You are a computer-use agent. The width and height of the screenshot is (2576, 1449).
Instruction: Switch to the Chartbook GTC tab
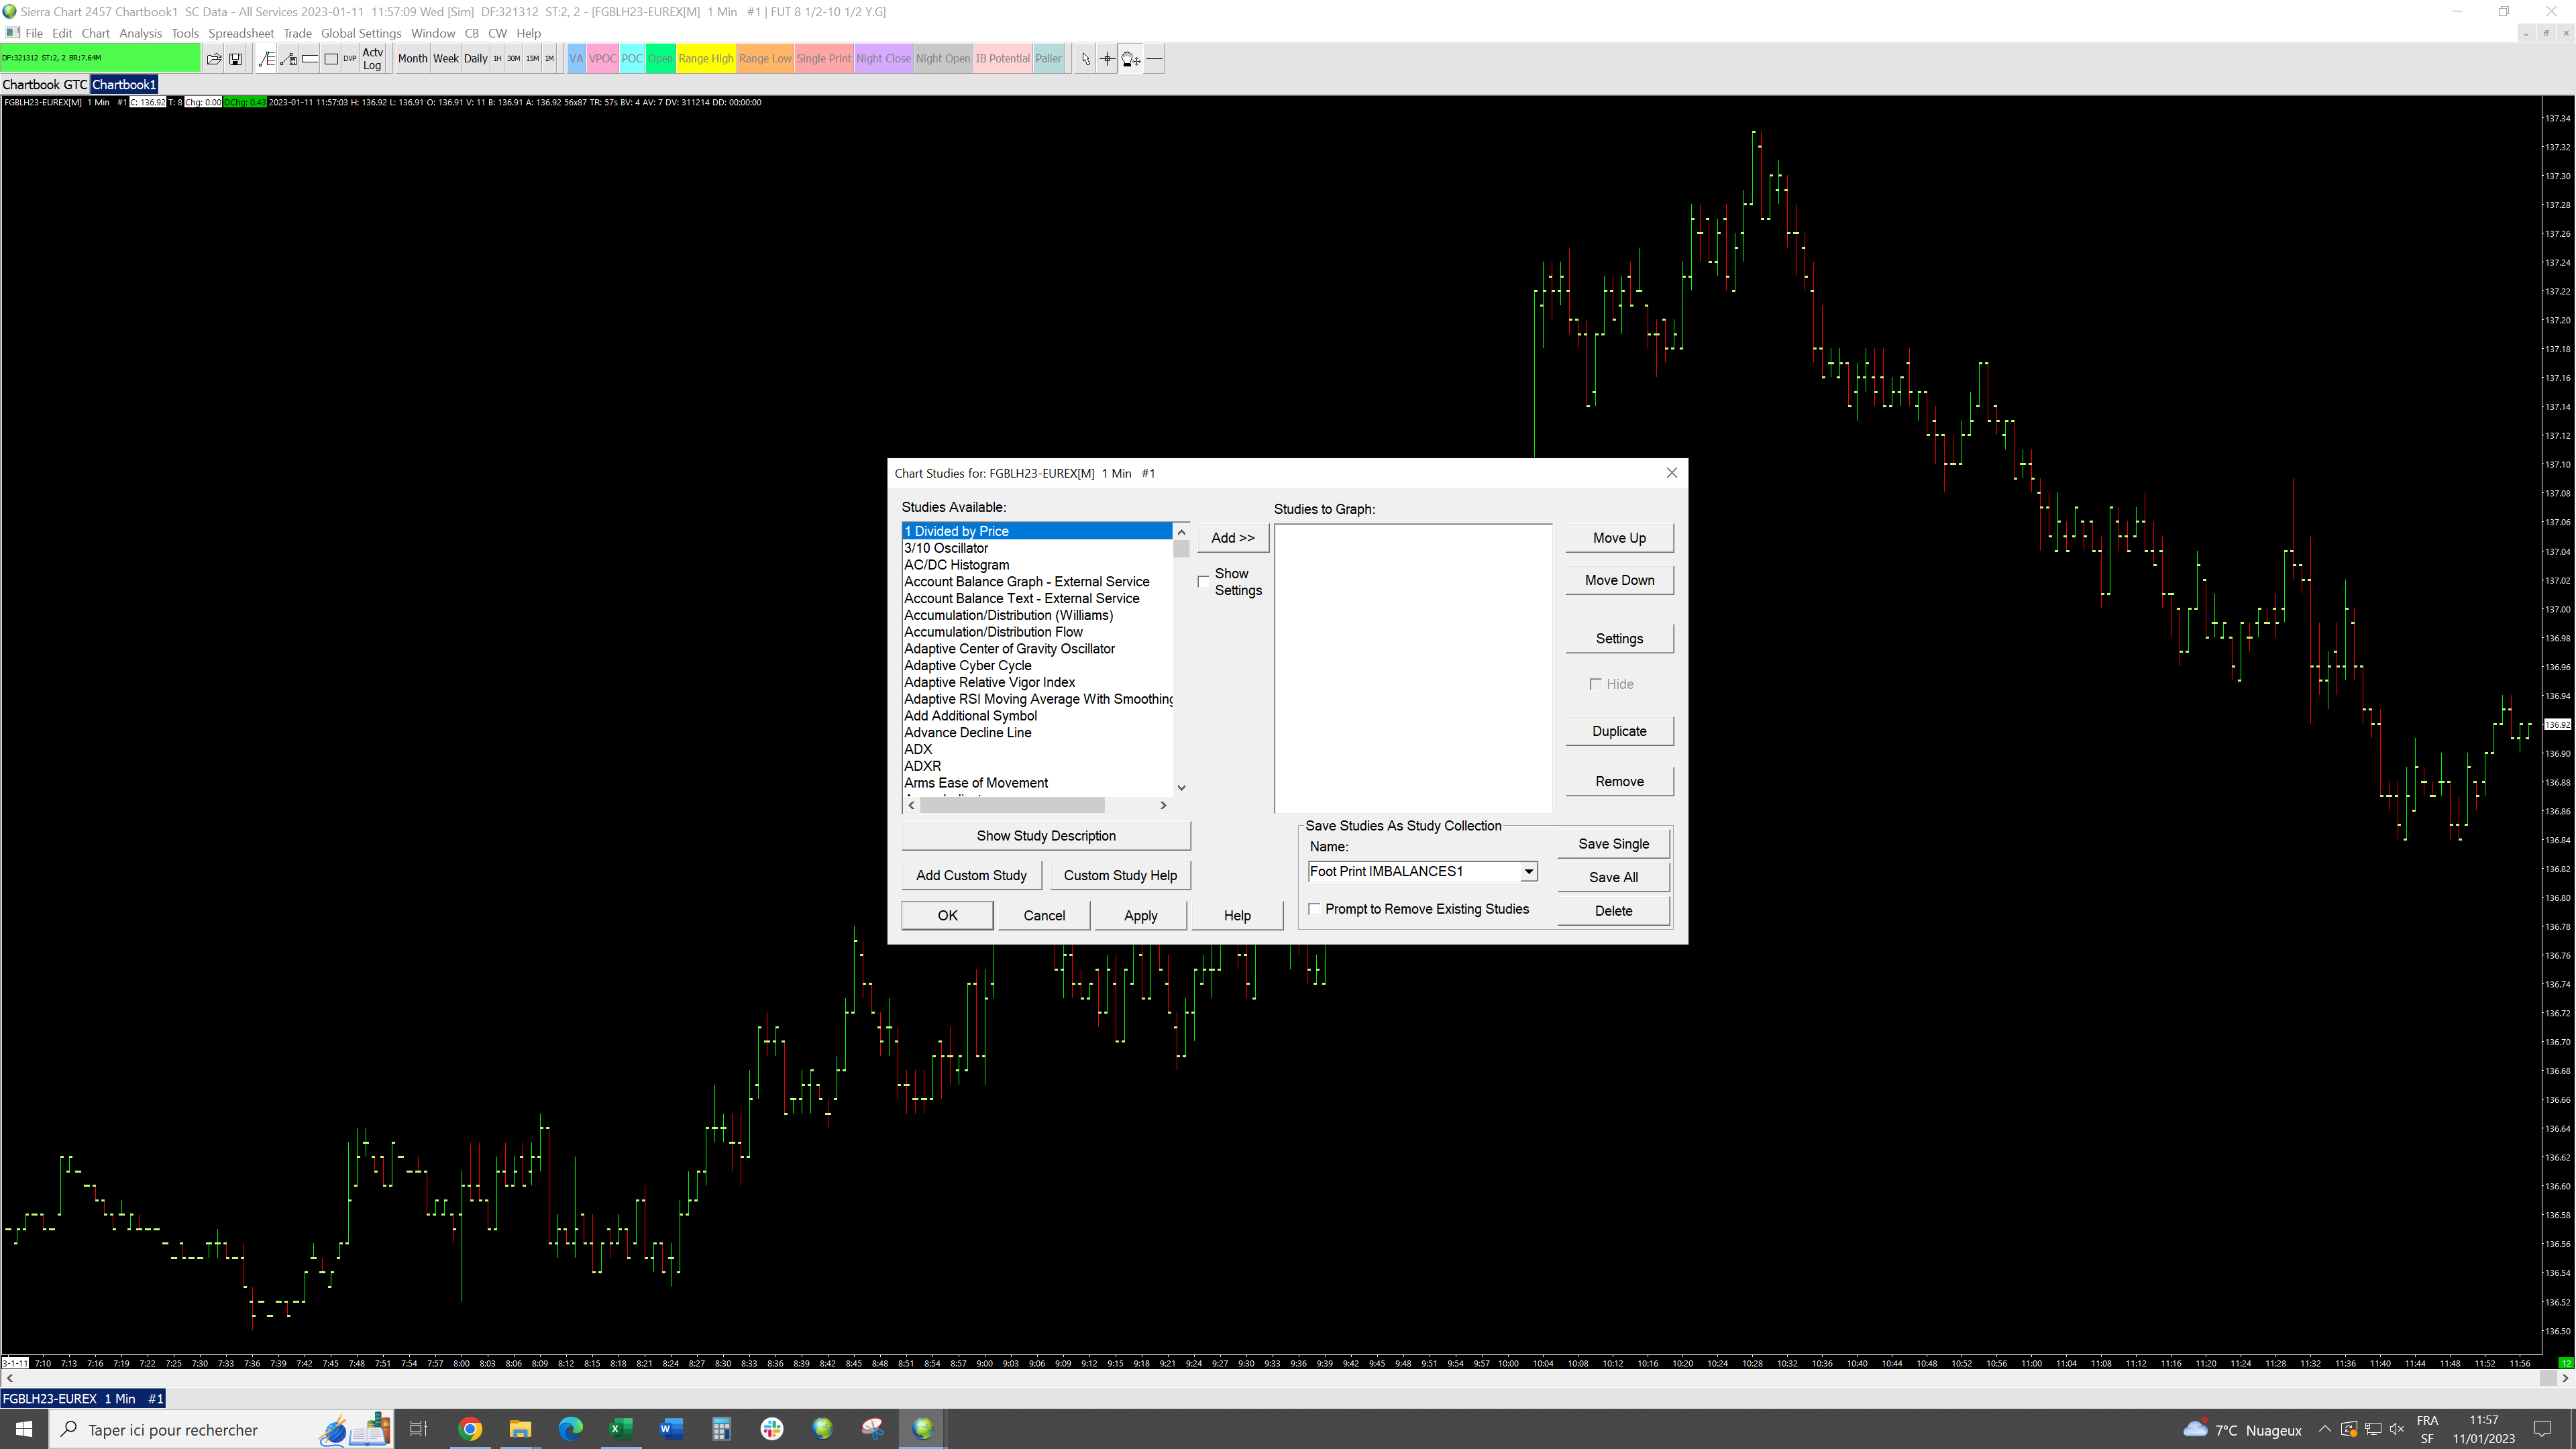[x=45, y=85]
